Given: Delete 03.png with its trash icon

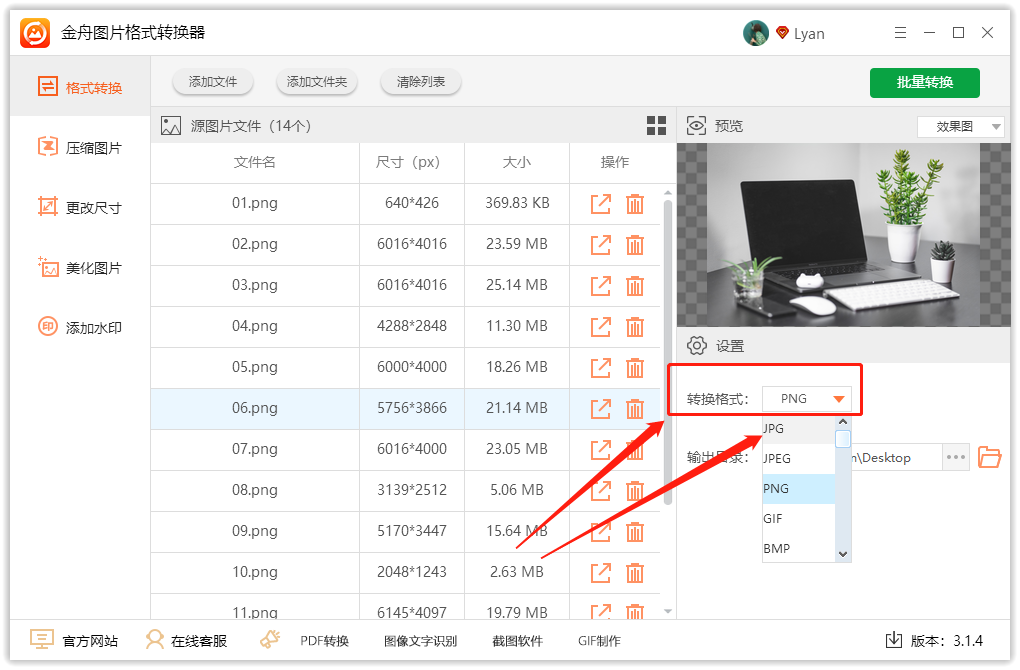Looking at the screenshot, I should click(x=635, y=286).
